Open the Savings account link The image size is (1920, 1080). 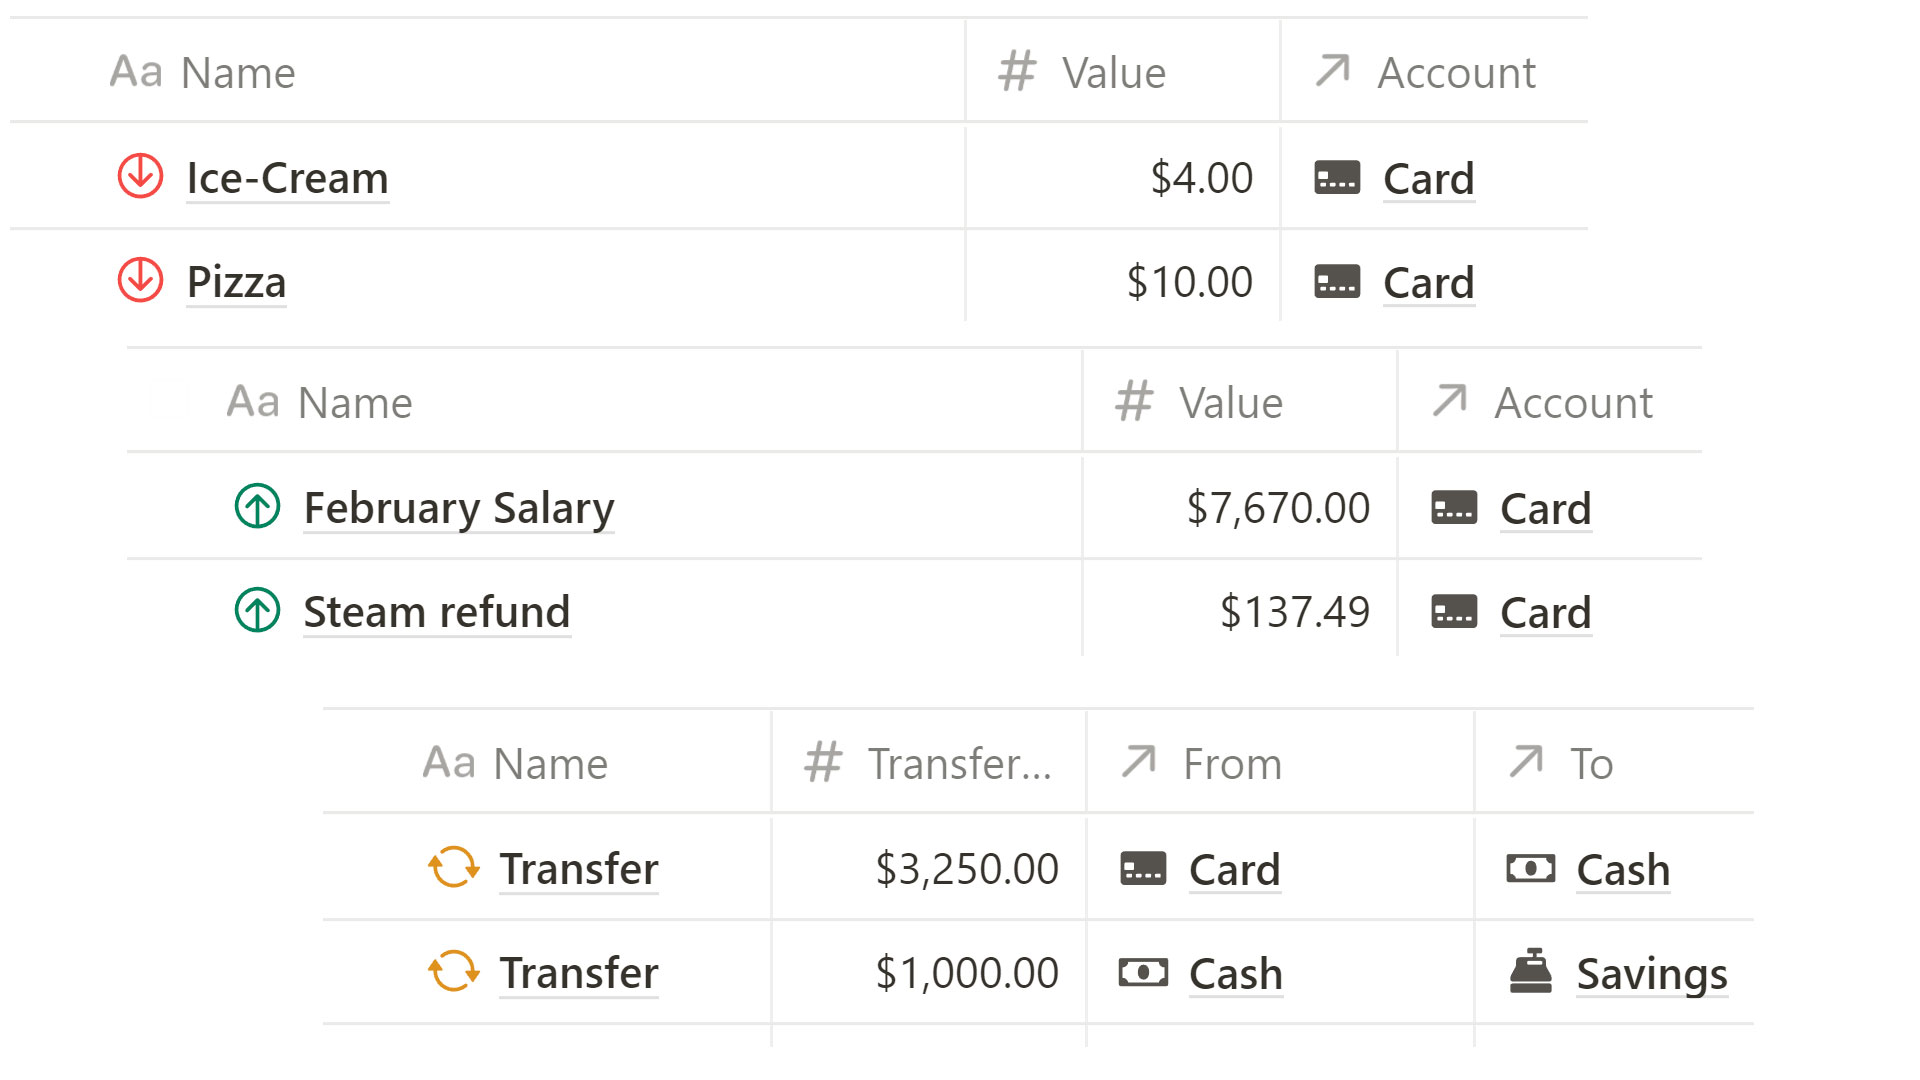[x=1651, y=974]
